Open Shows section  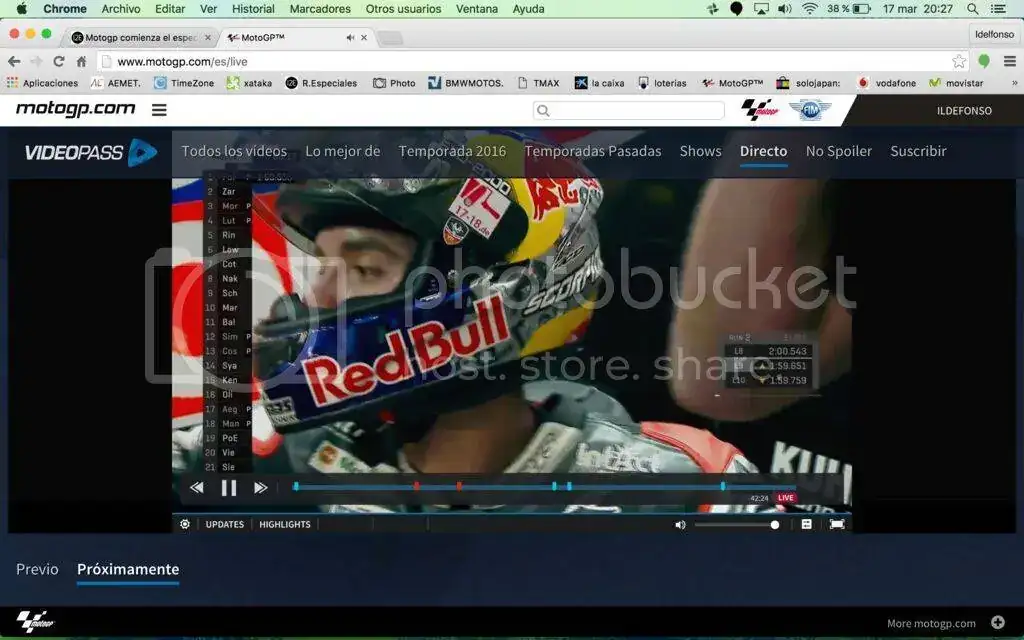701,152
